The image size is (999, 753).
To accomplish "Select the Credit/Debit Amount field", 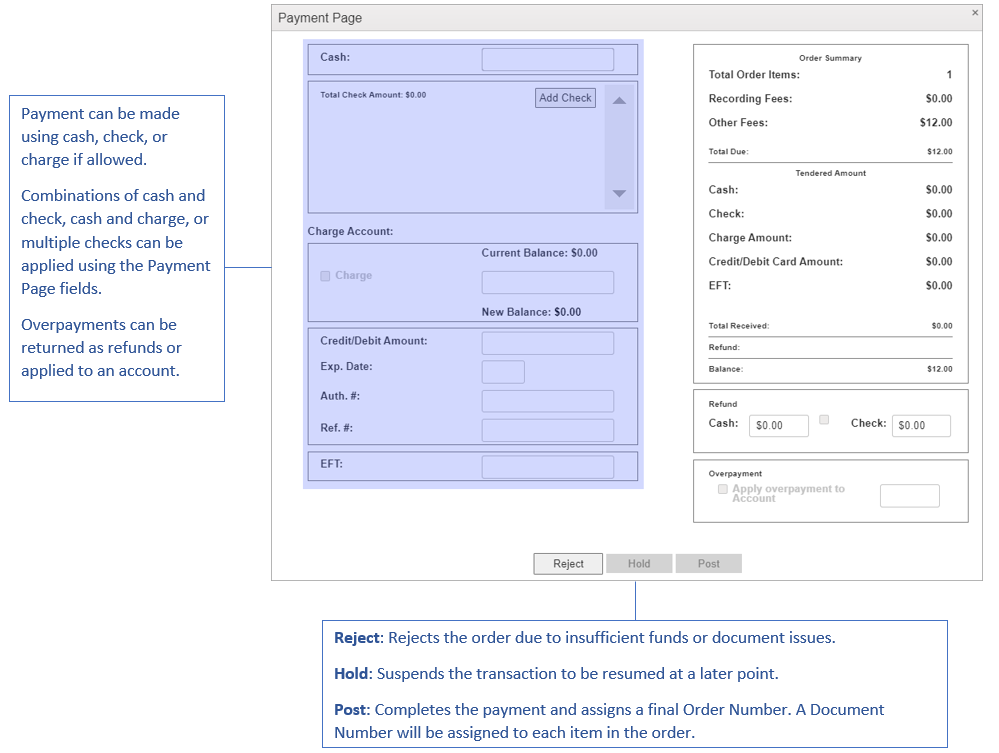I will (547, 343).
